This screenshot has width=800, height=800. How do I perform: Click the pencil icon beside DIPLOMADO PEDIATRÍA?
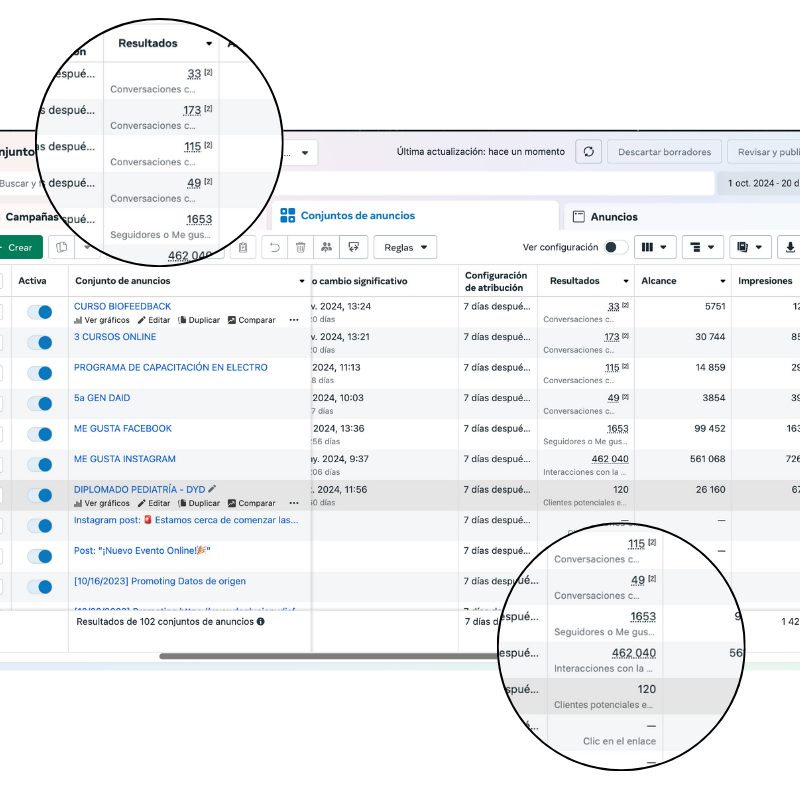click(x=212, y=489)
